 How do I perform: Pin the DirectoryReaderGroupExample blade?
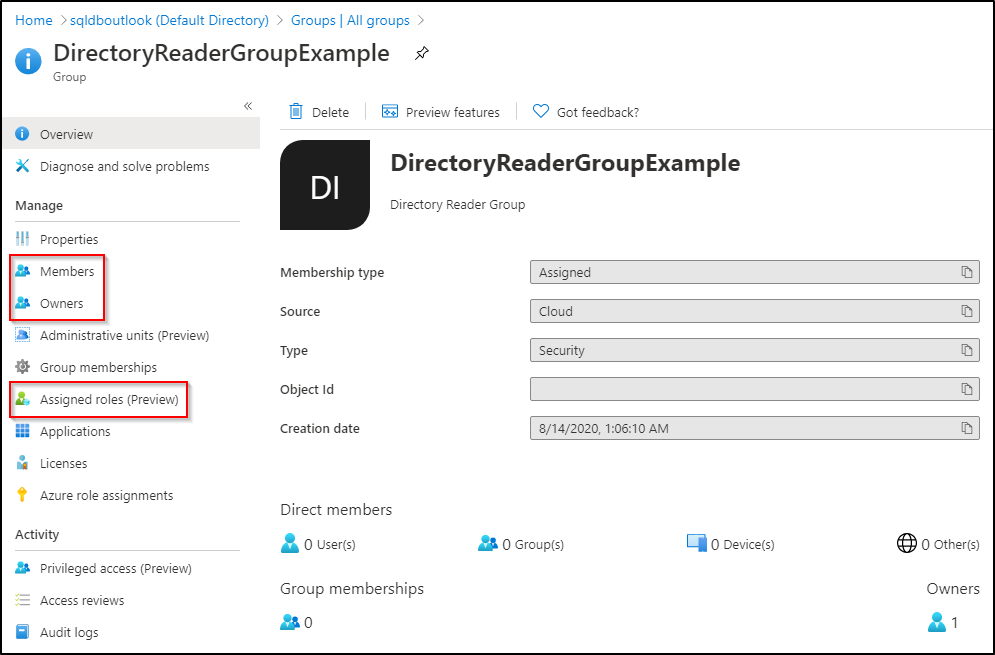(422, 53)
